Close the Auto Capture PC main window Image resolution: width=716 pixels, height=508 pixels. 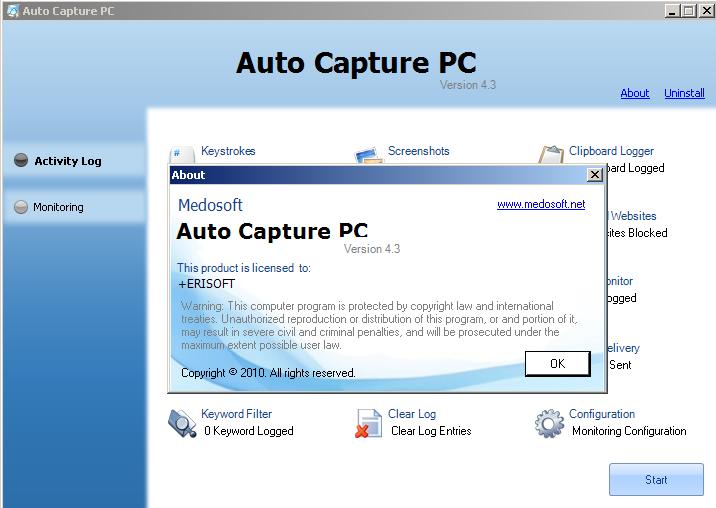tap(706, 11)
